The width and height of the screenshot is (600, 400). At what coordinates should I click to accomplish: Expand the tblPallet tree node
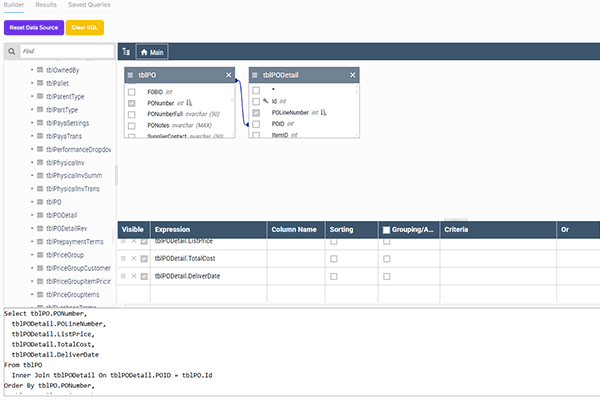click(x=32, y=83)
